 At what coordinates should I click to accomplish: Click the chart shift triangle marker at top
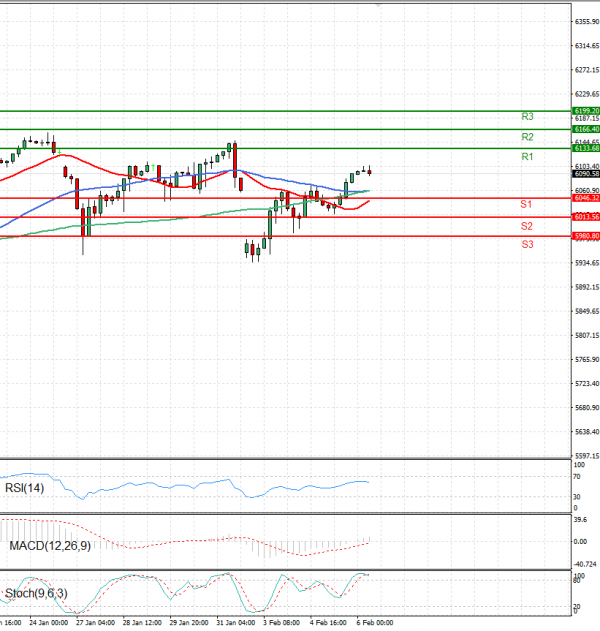pyautogui.click(x=378, y=4)
